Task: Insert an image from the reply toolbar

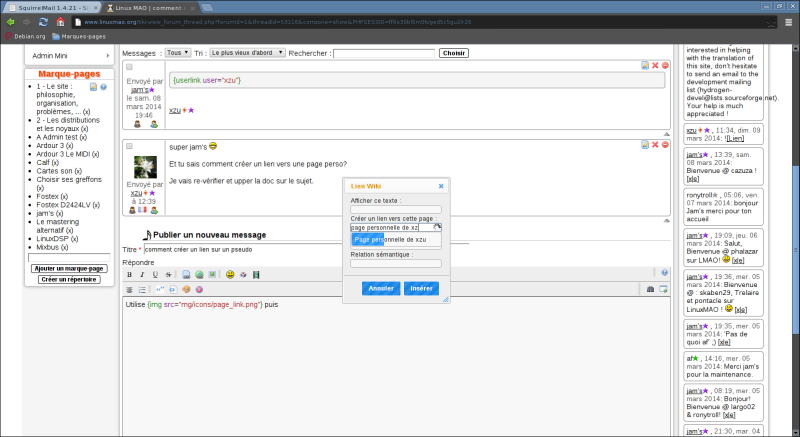Action: (212, 275)
